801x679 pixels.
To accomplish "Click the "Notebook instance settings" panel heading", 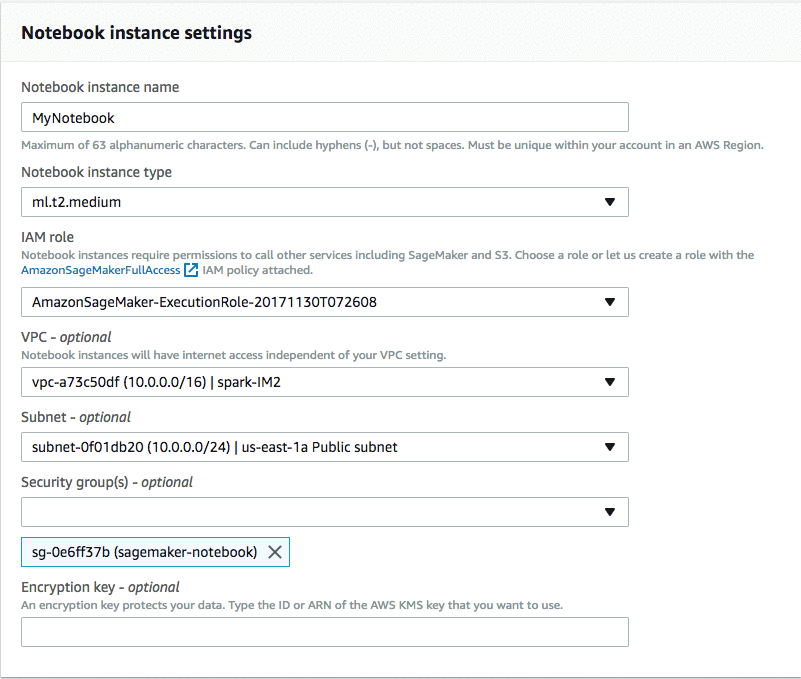I will click(x=136, y=33).
